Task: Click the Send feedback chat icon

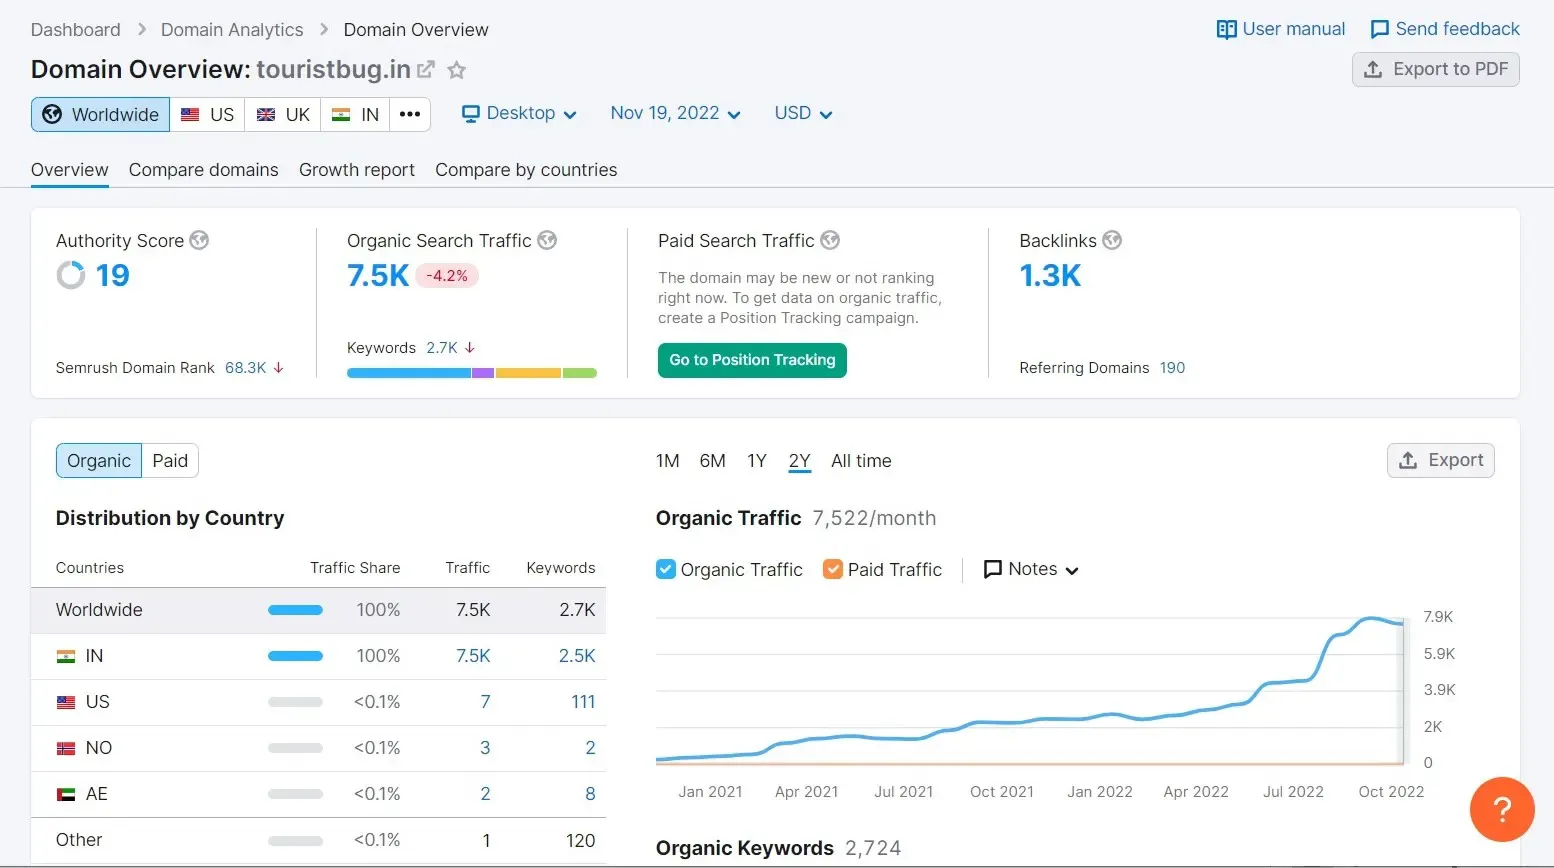Action: pos(1379,29)
